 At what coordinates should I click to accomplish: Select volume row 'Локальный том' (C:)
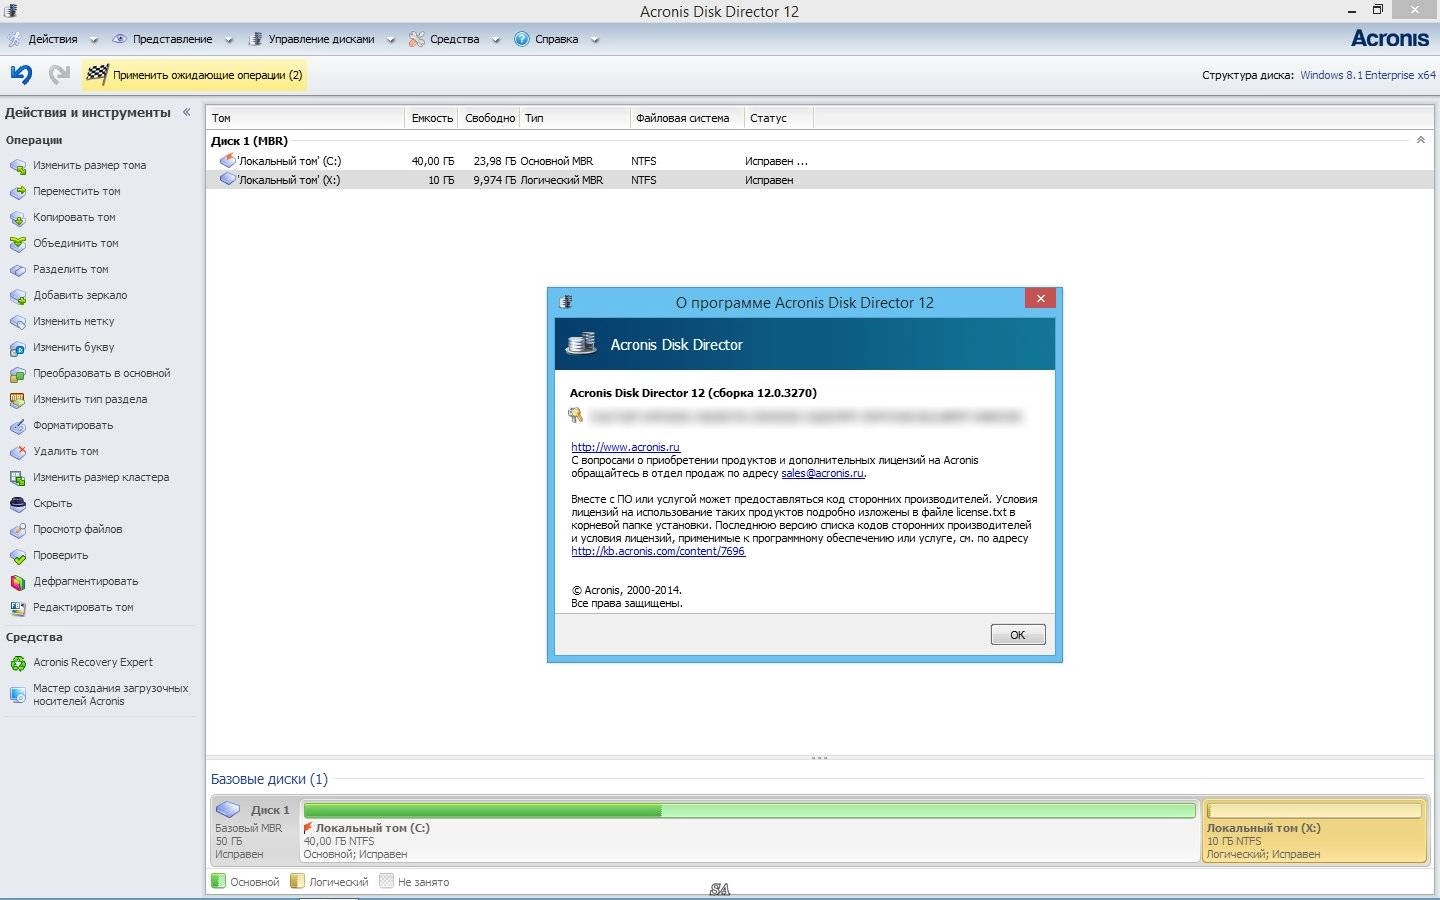coord(820,160)
